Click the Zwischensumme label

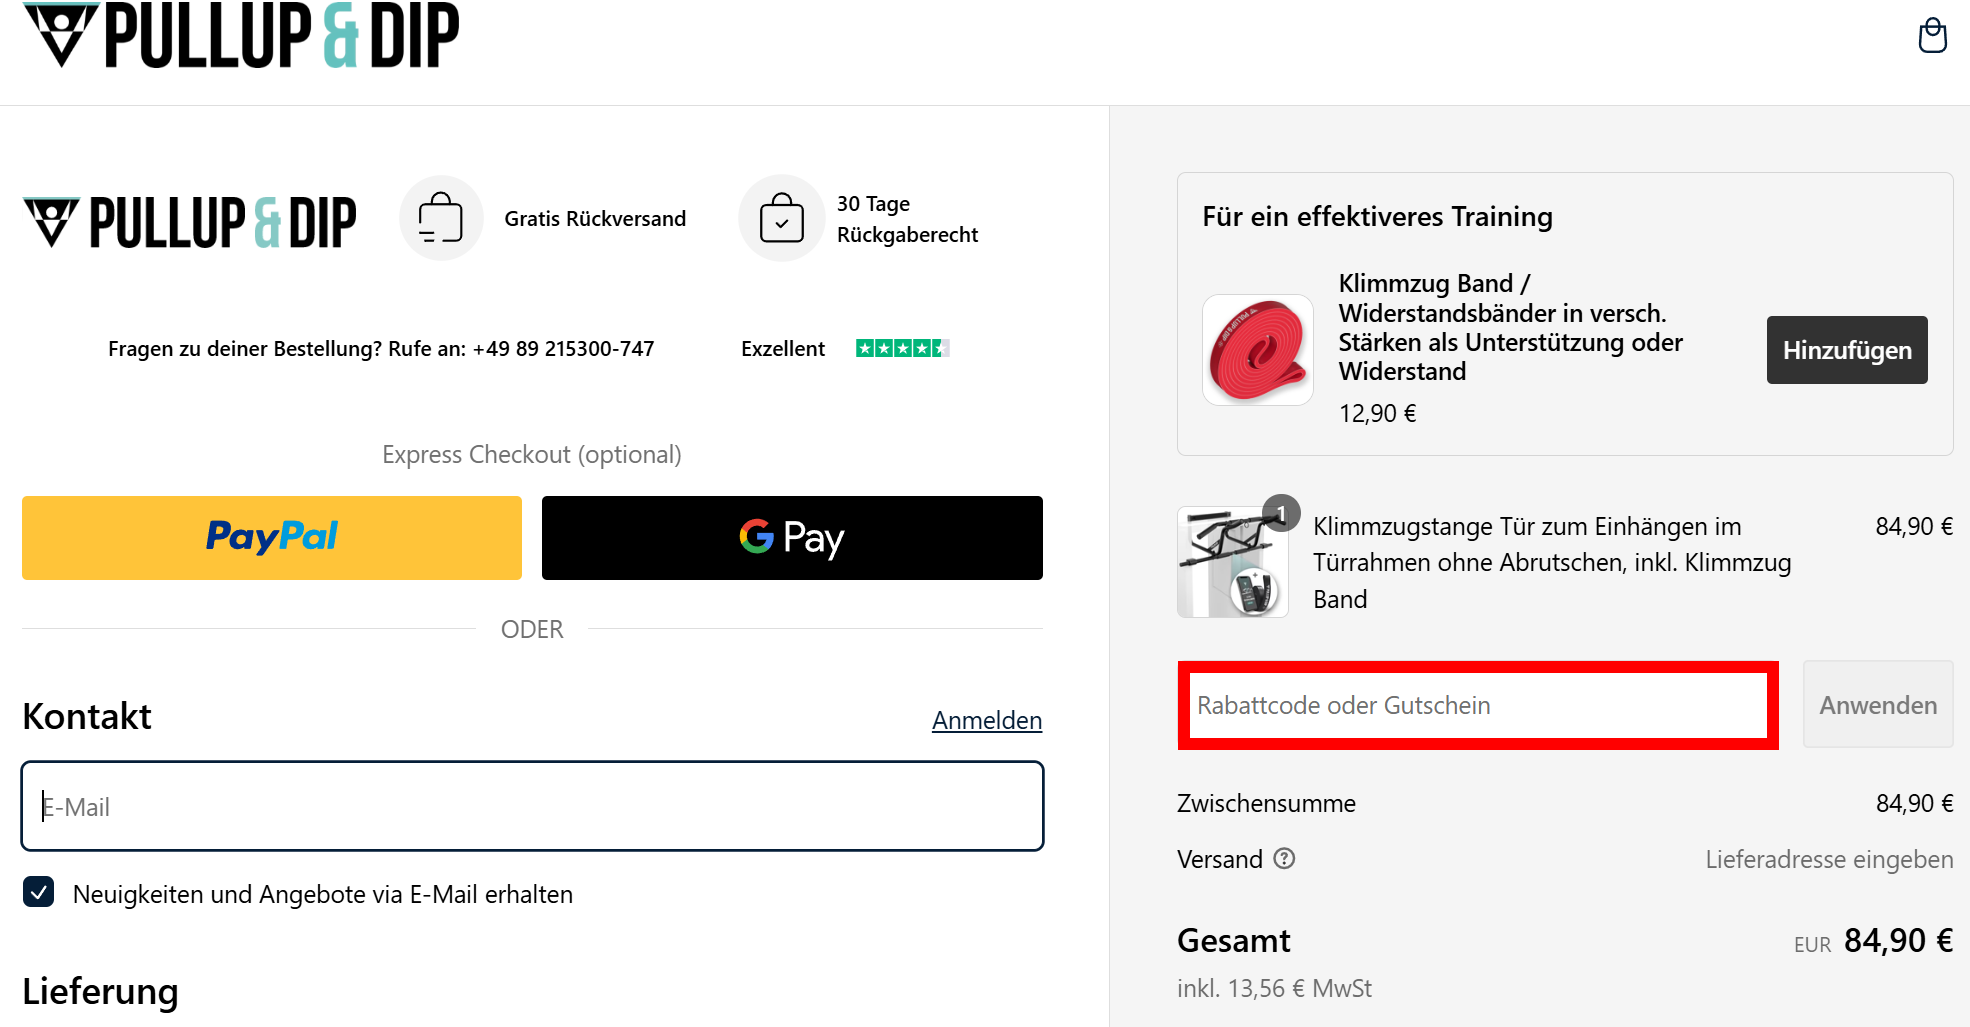pyautogui.click(x=1266, y=803)
